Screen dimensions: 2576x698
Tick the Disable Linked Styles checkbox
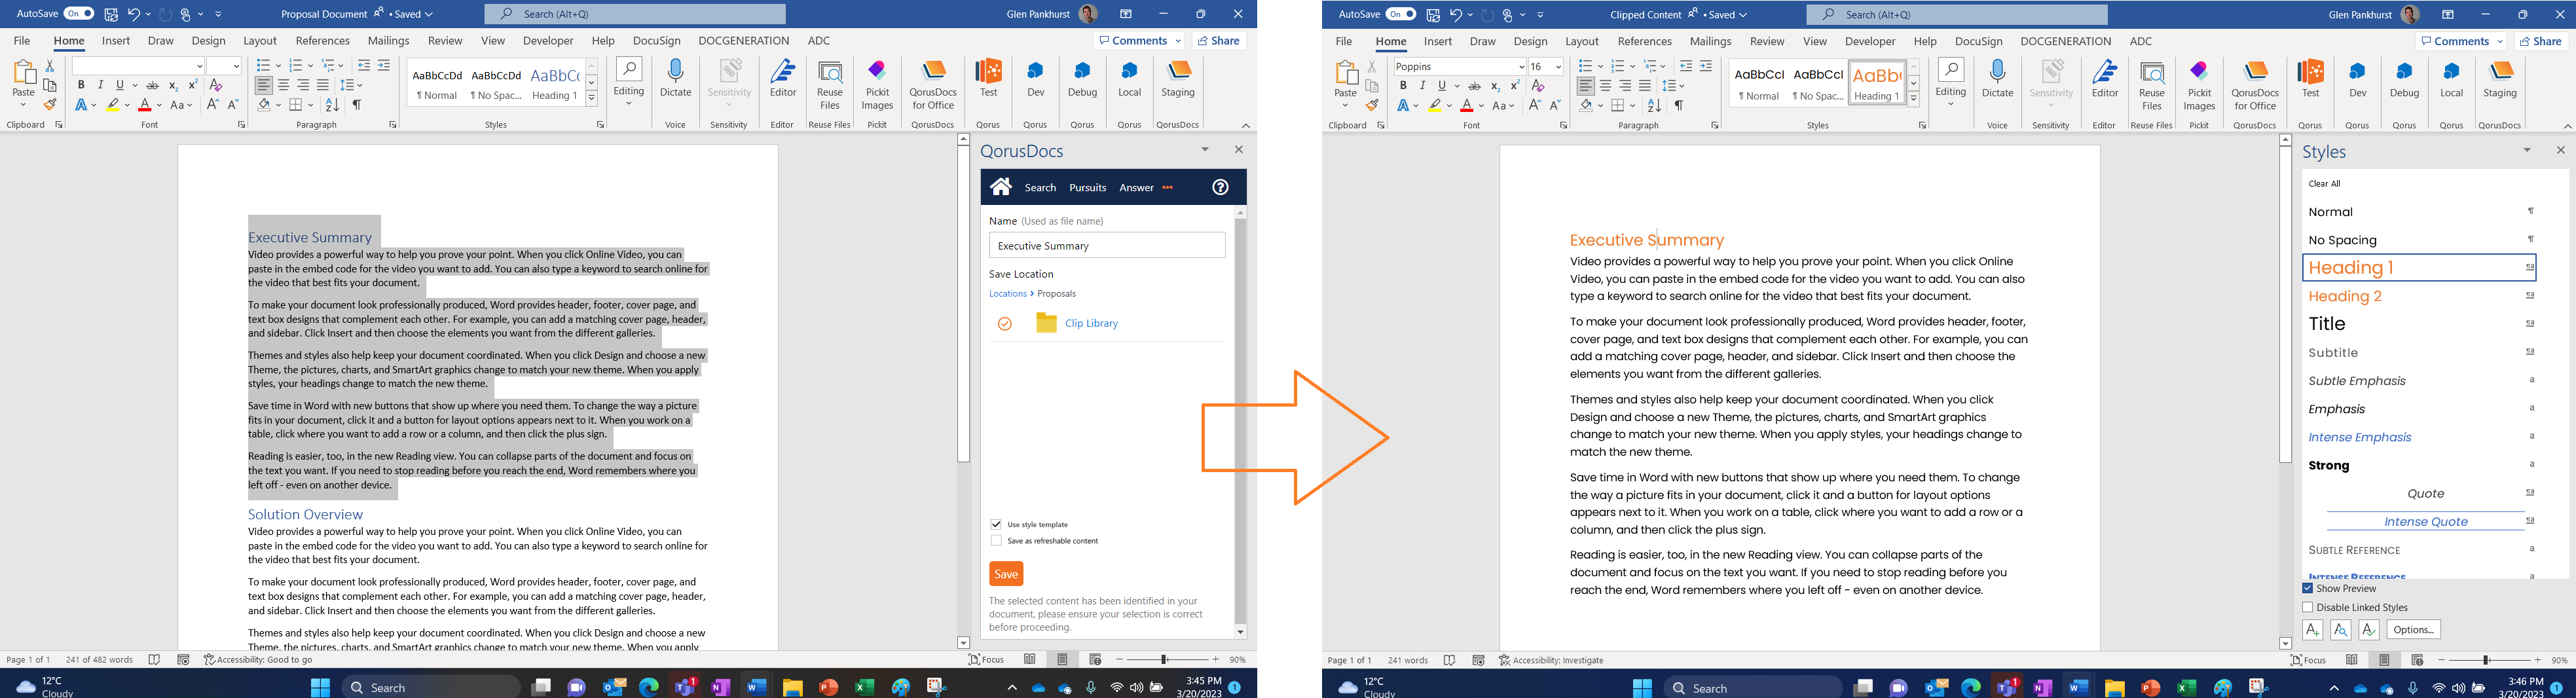(2308, 607)
